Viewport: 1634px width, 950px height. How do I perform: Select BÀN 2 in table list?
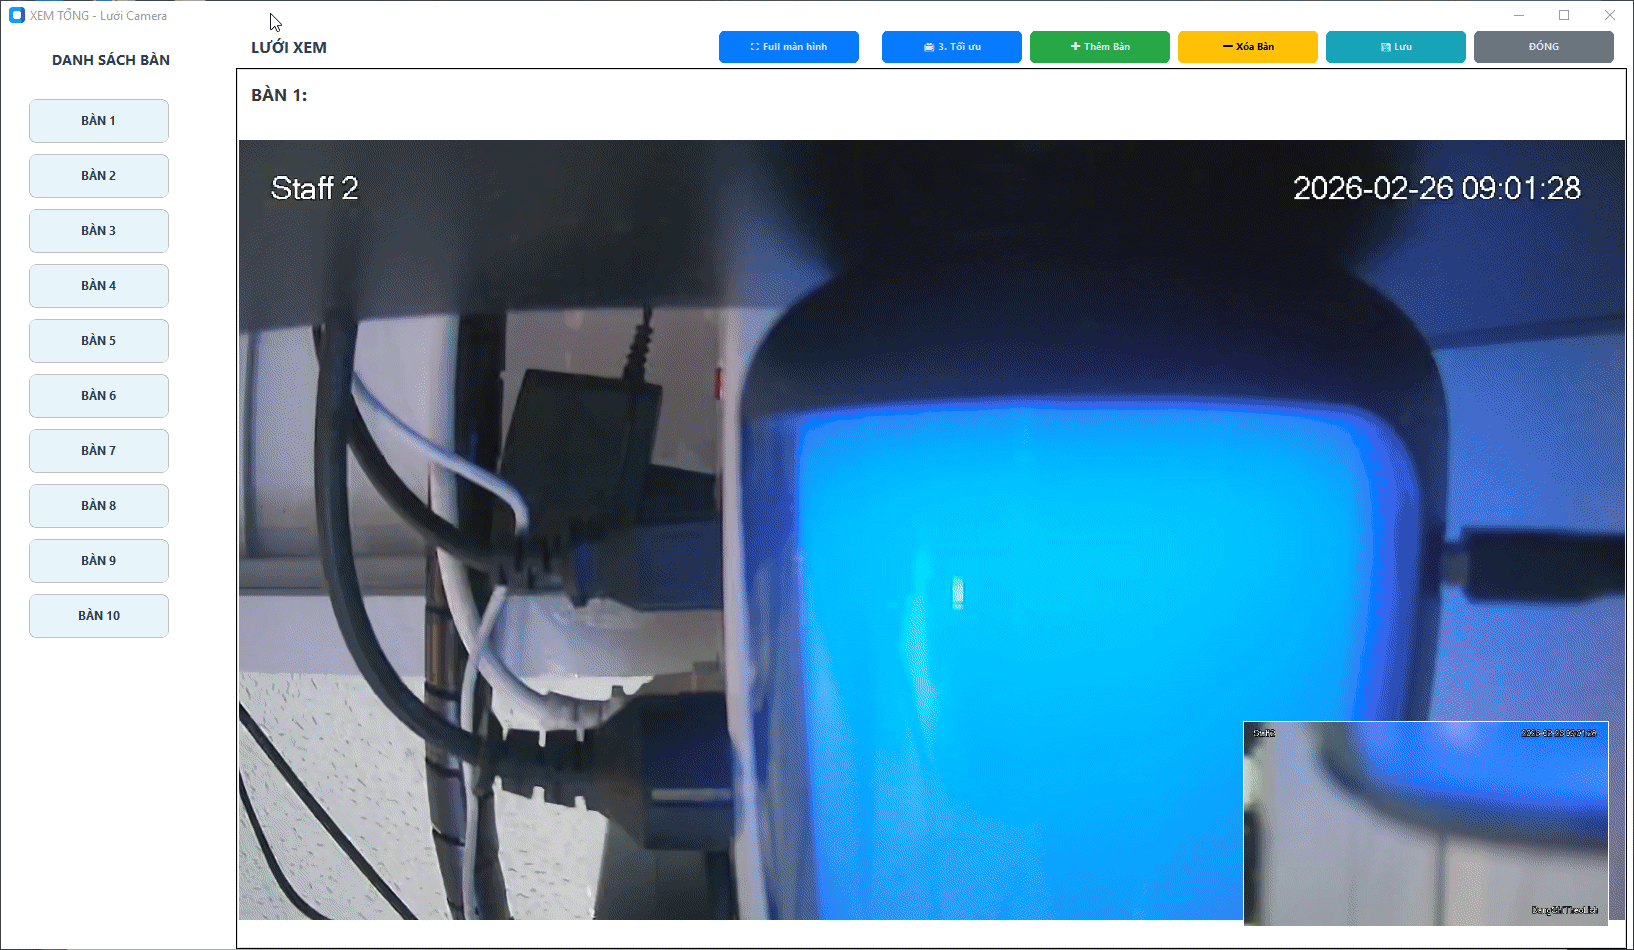pyautogui.click(x=99, y=176)
